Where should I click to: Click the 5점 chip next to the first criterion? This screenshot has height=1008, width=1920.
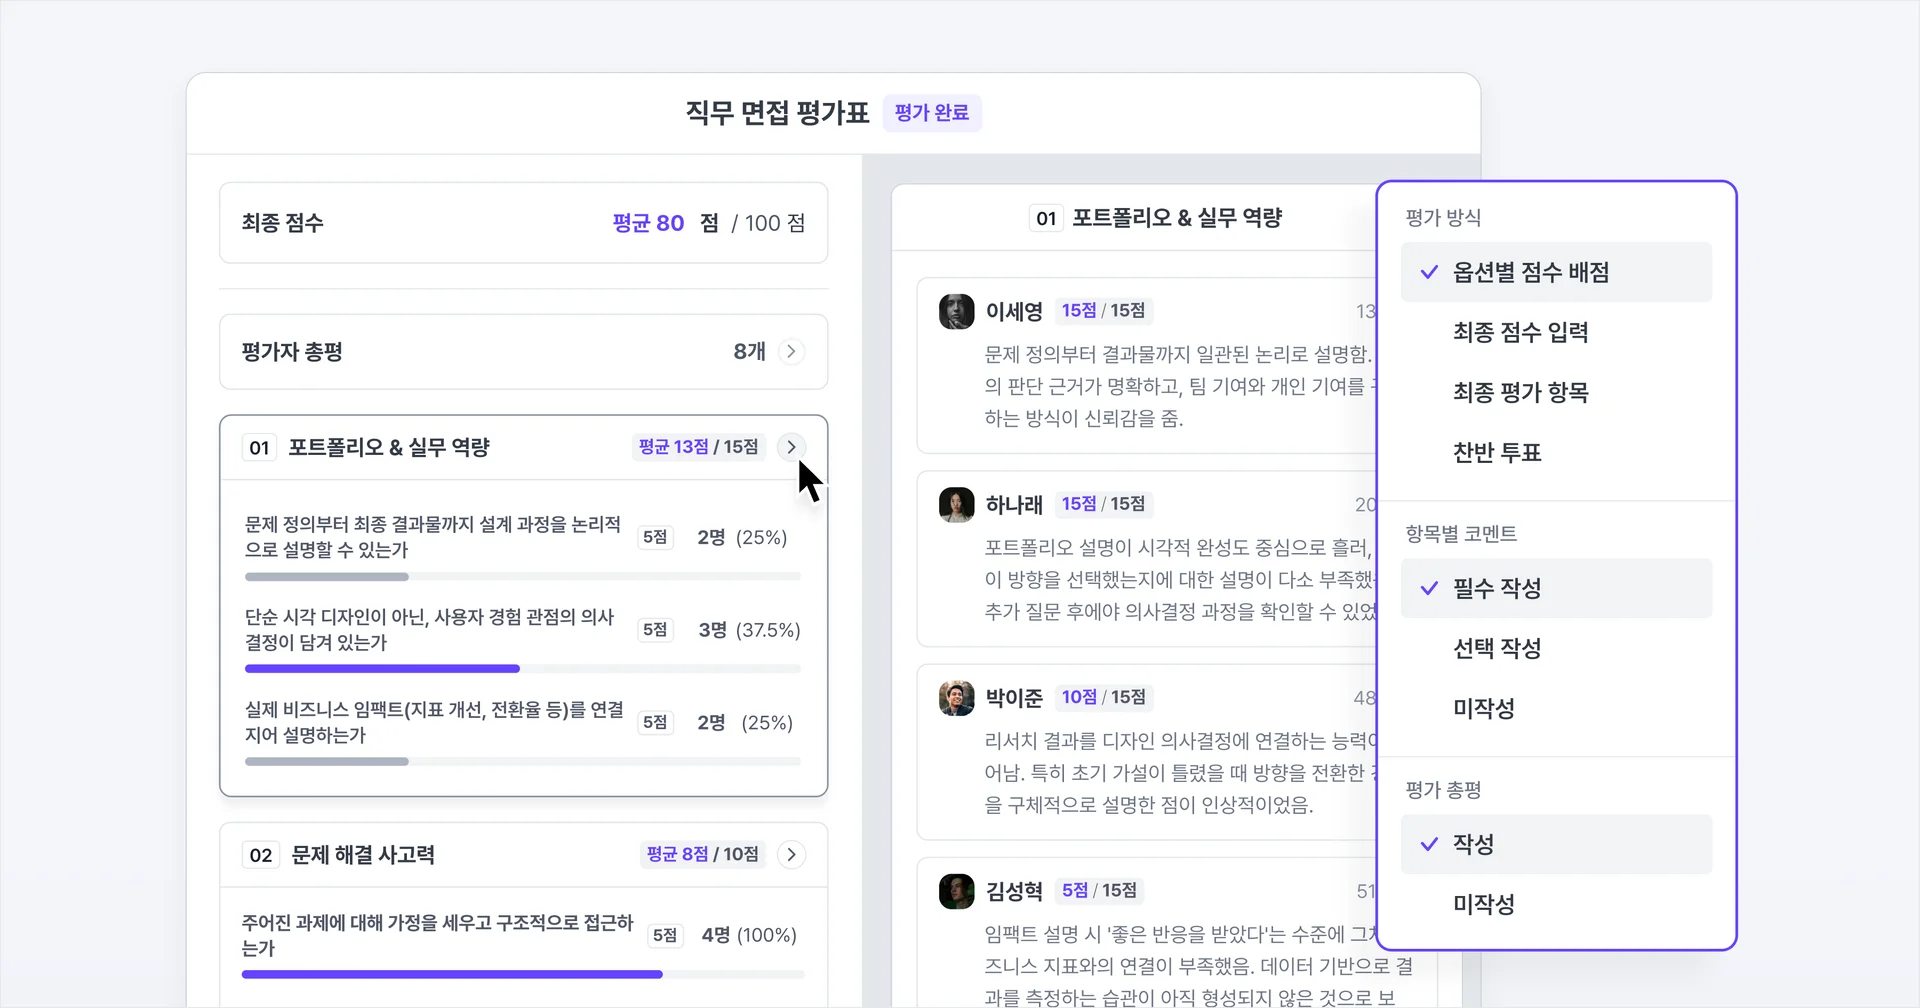click(x=655, y=537)
